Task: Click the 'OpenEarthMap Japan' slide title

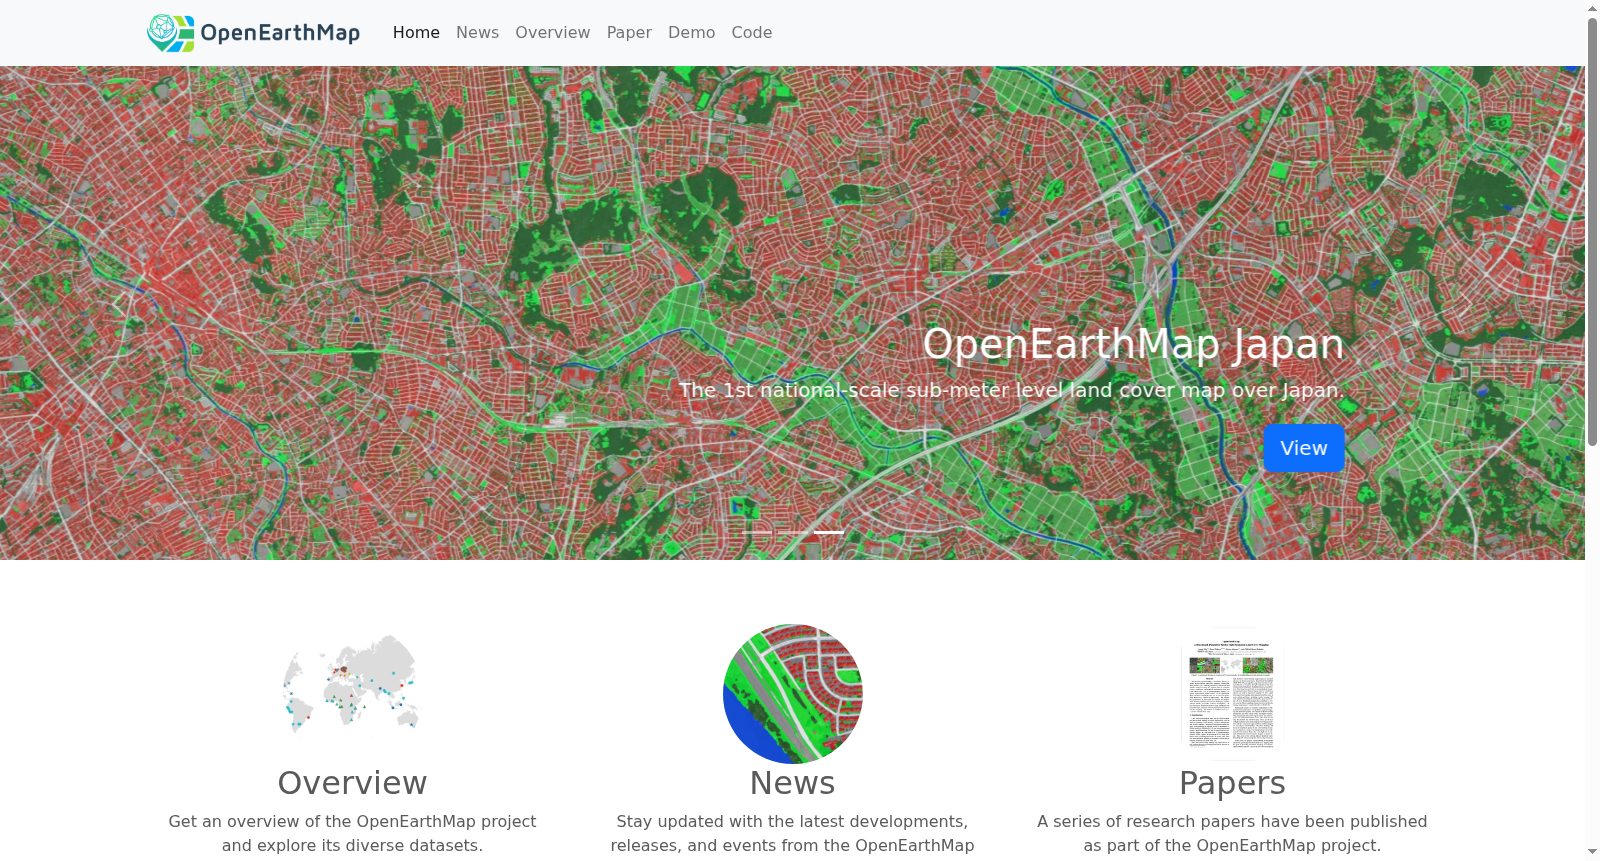Action: [x=1133, y=344]
